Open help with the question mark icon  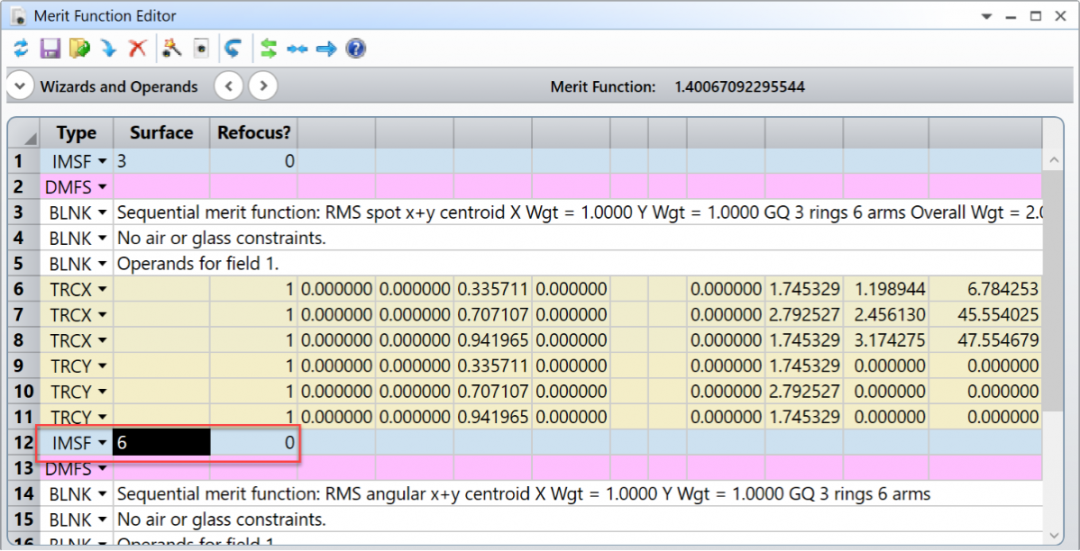pyautogui.click(x=355, y=48)
